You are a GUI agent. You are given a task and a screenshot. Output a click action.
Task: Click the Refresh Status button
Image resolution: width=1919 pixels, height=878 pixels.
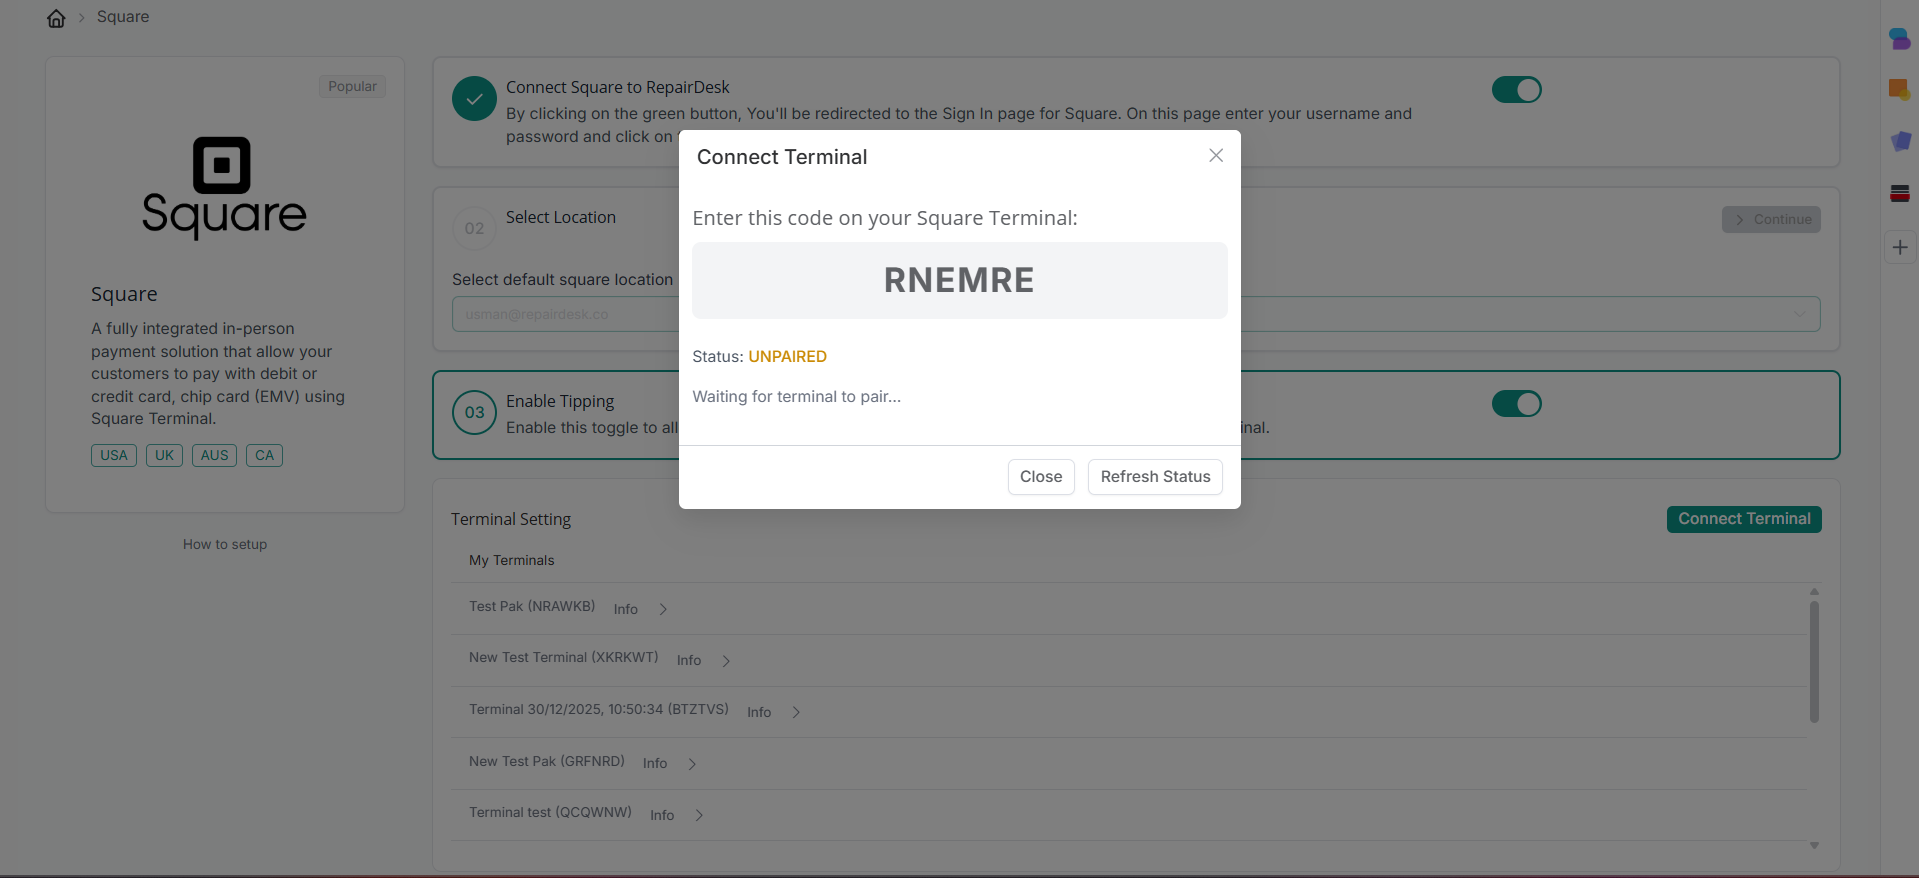pyautogui.click(x=1155, y=477)
